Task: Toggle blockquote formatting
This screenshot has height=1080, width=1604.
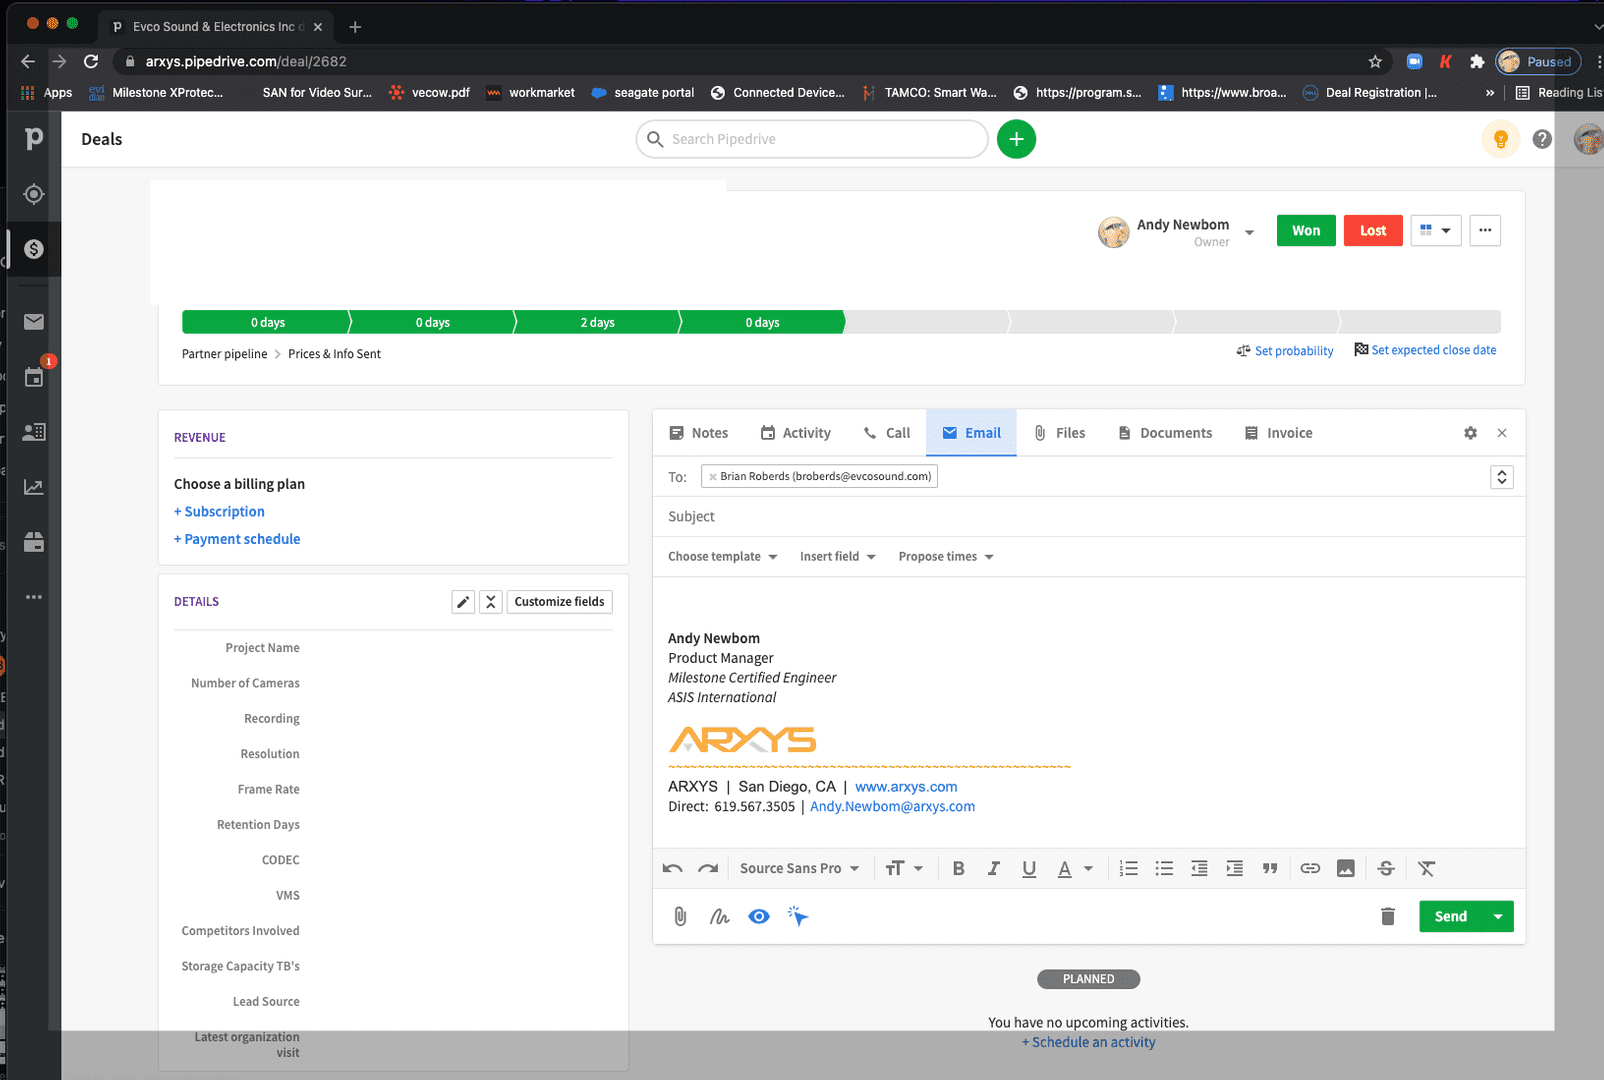Action: click(x=1270, y=868)
